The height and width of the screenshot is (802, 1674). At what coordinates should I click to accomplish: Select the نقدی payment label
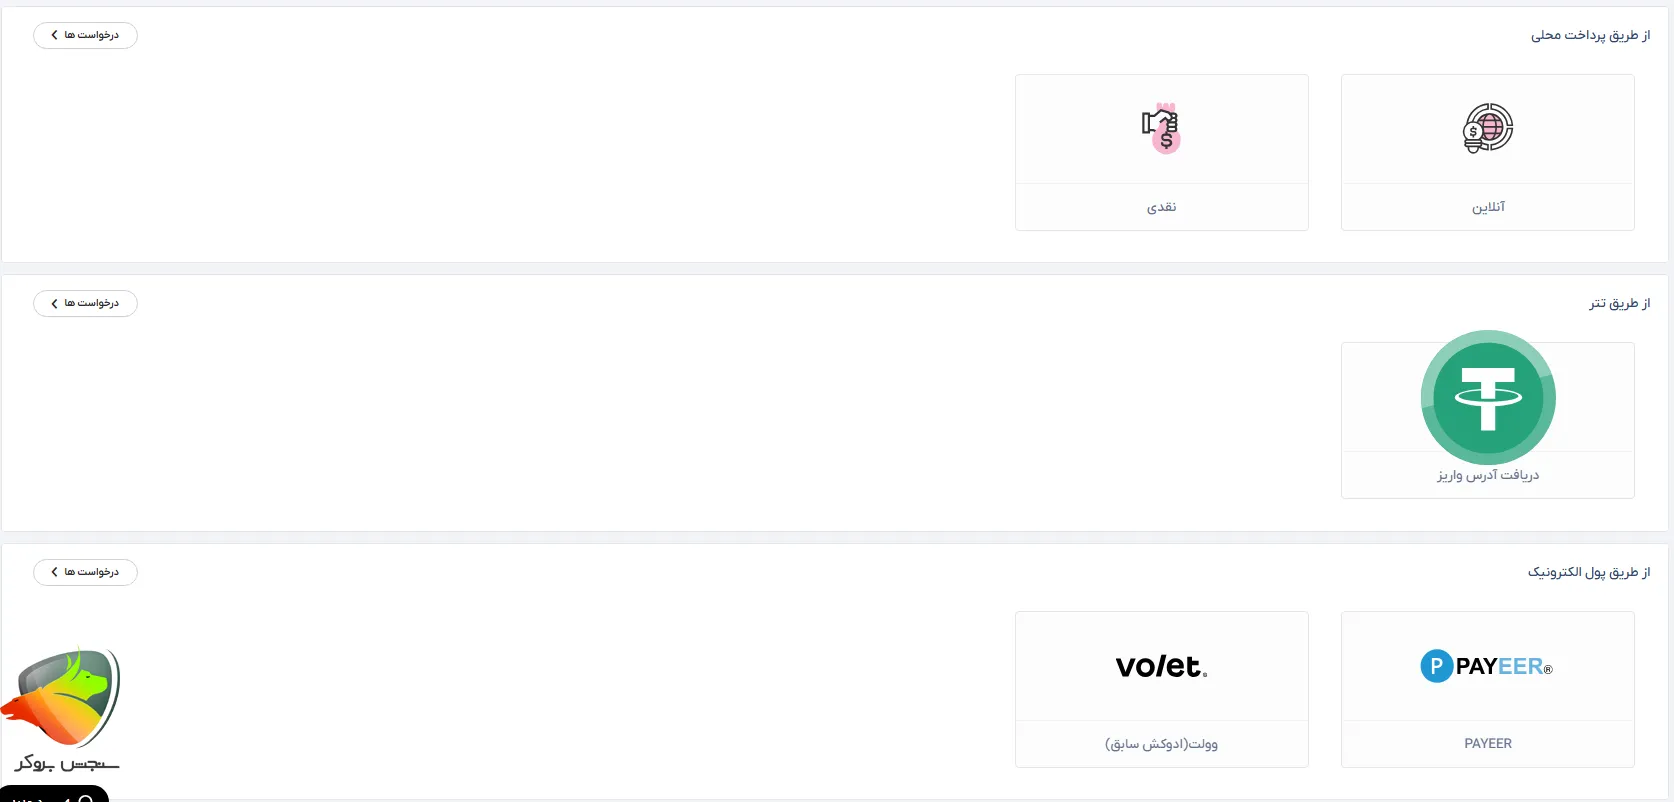click(x=1161, y=207)
